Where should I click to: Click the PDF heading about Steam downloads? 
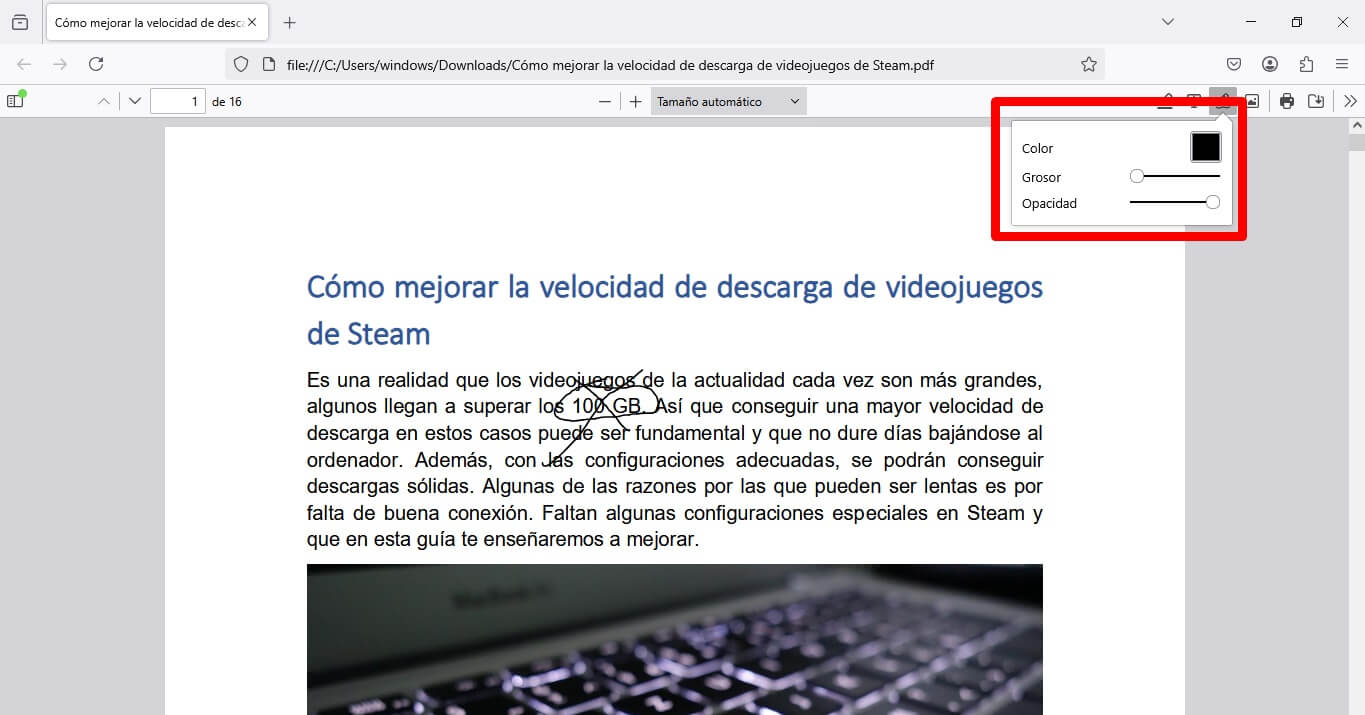675,310
